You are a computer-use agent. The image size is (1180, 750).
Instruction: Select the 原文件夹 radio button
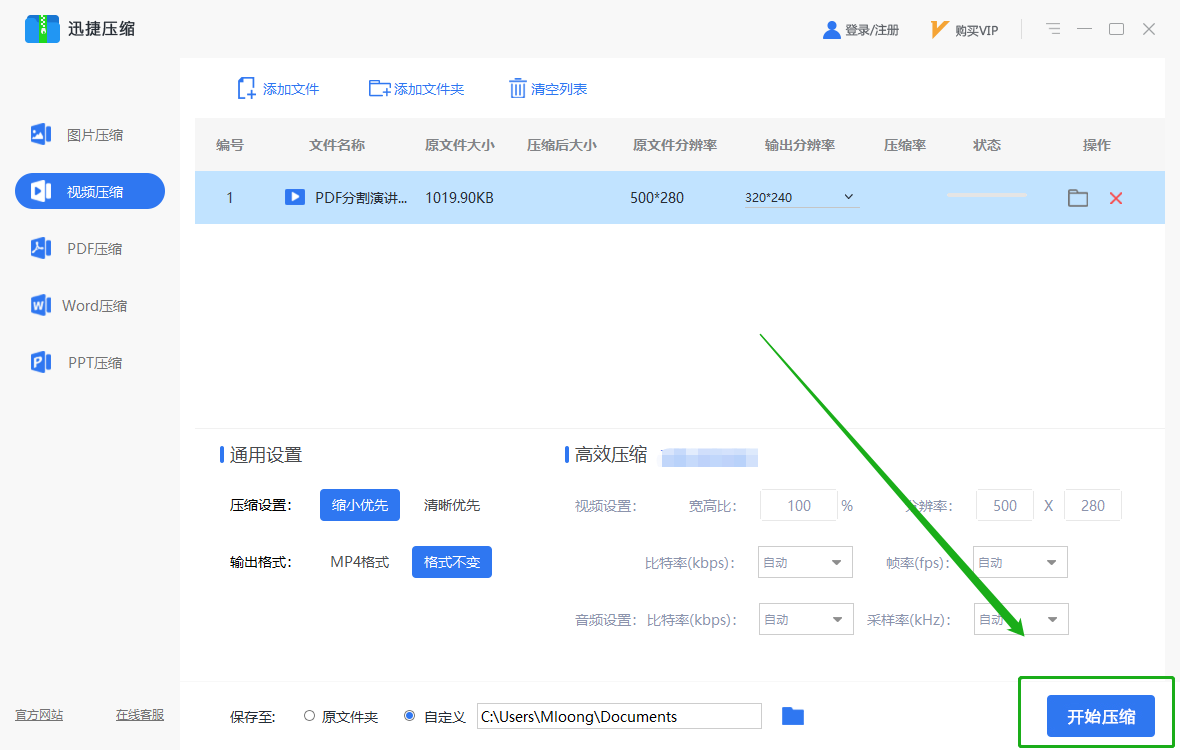click(x=309, y=715)
